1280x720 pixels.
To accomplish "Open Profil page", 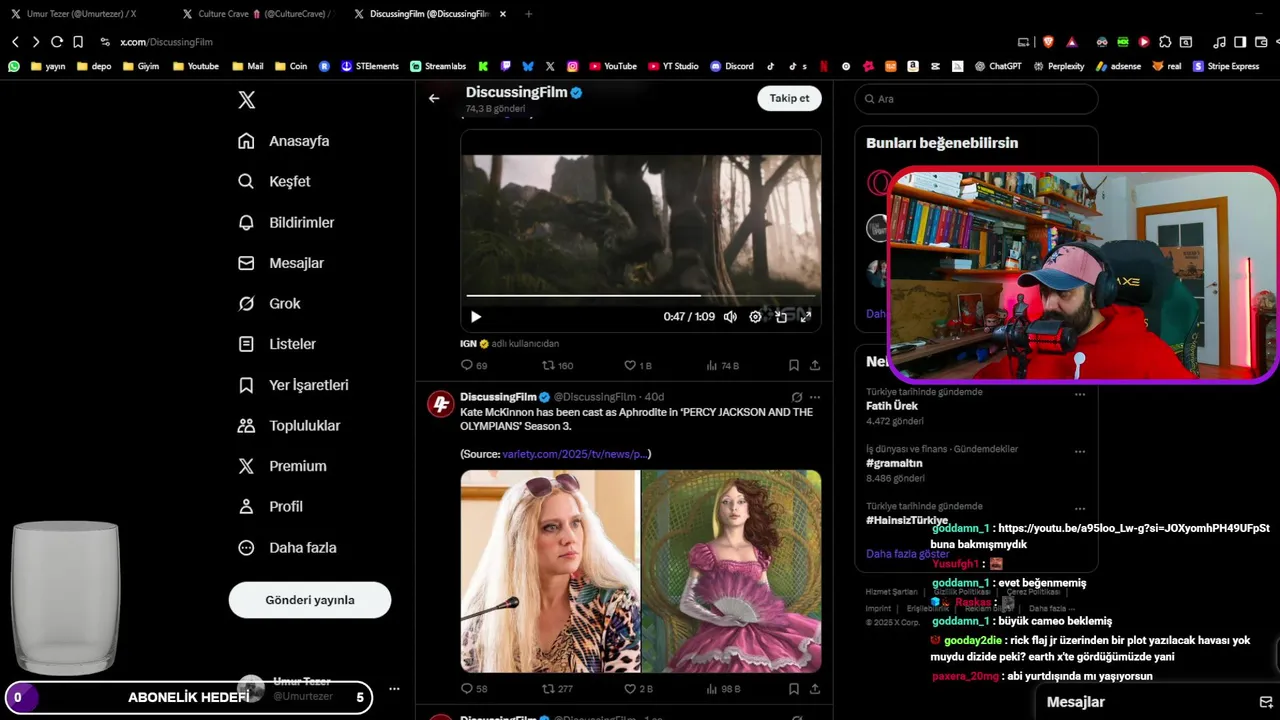I will [x=270, y=507].
